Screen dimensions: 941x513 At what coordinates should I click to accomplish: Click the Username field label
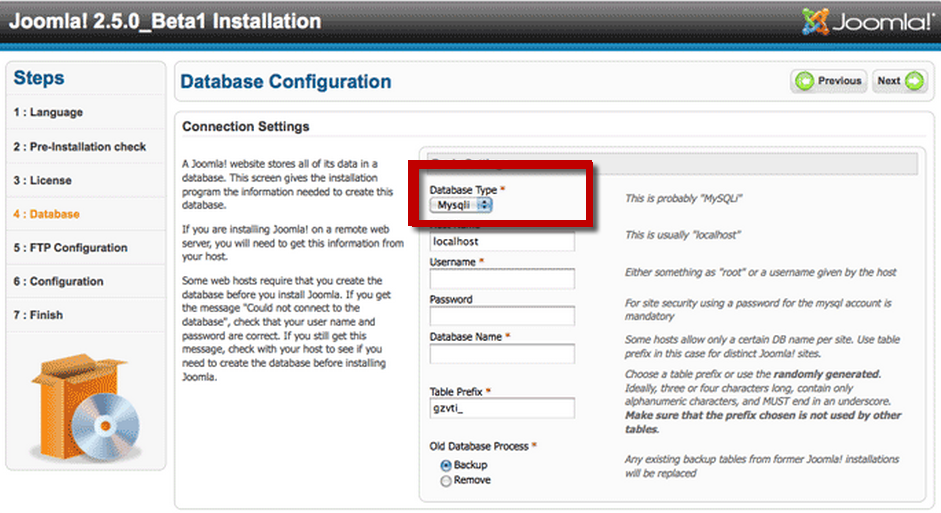point(452,262)
